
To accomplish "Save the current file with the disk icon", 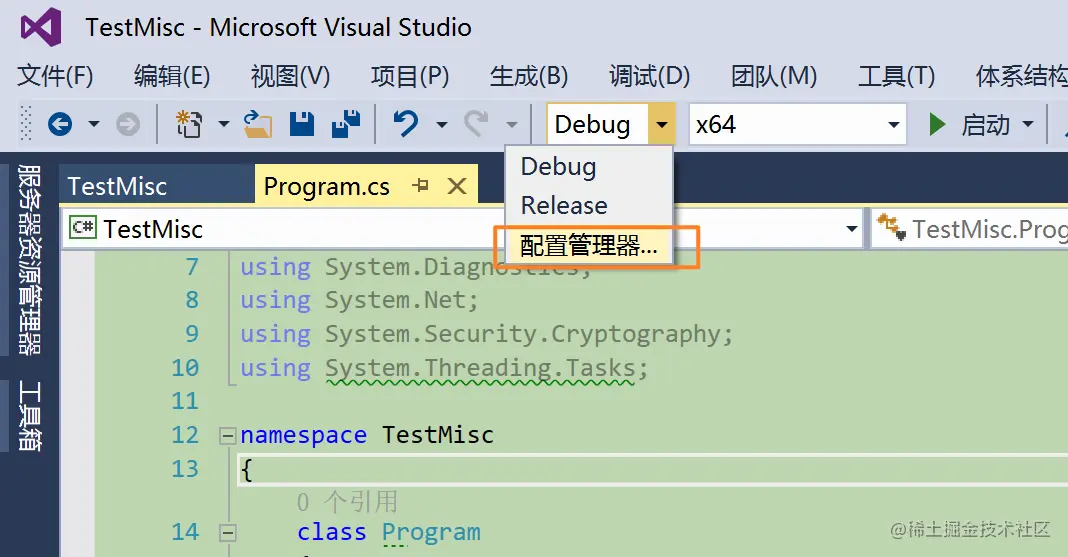I will [x=302, y=125].
